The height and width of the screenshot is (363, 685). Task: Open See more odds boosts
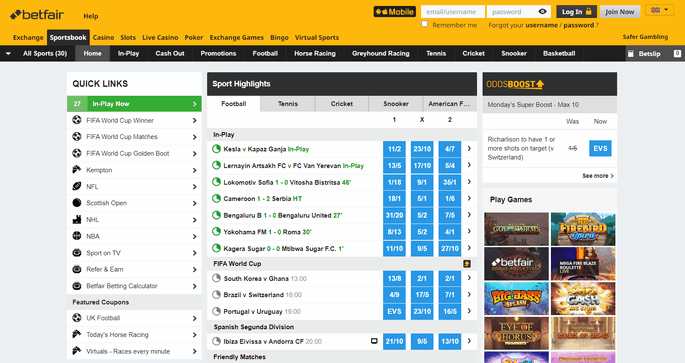tap(598, 176)
